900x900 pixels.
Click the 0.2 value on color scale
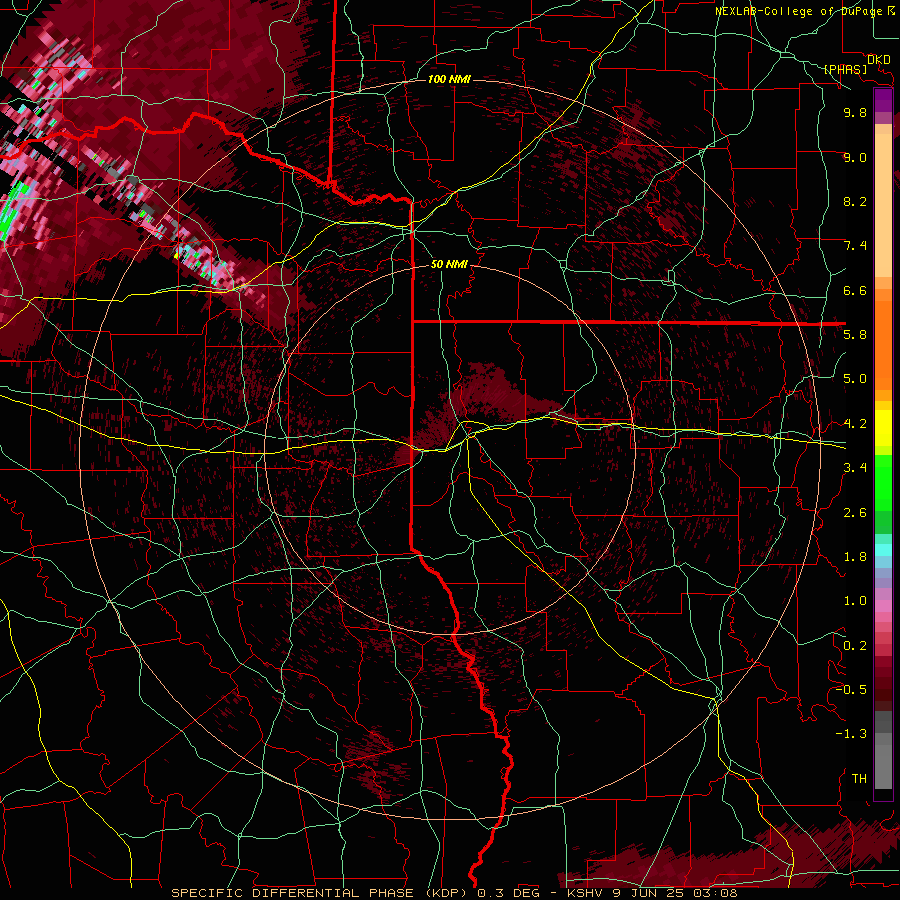click(855, 646)
